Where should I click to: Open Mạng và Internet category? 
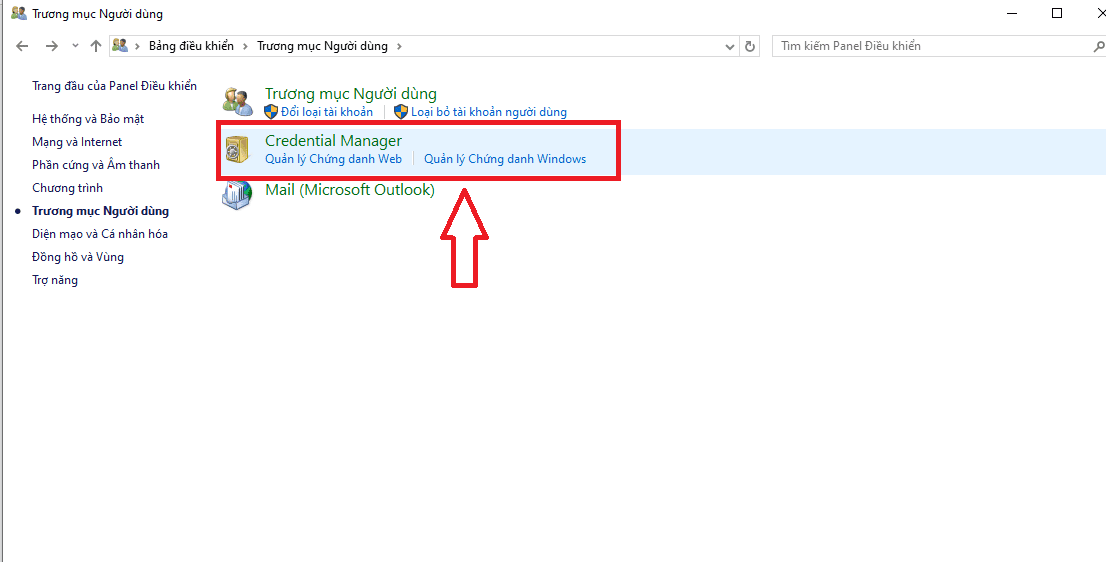[x=77, y=142]
